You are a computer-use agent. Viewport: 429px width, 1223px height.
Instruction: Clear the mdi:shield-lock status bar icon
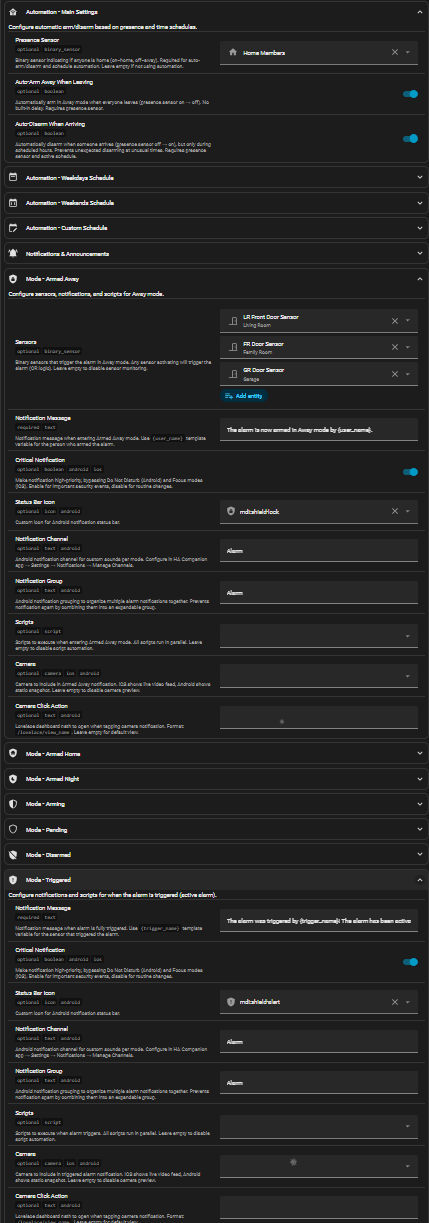[x=394, y=511]
